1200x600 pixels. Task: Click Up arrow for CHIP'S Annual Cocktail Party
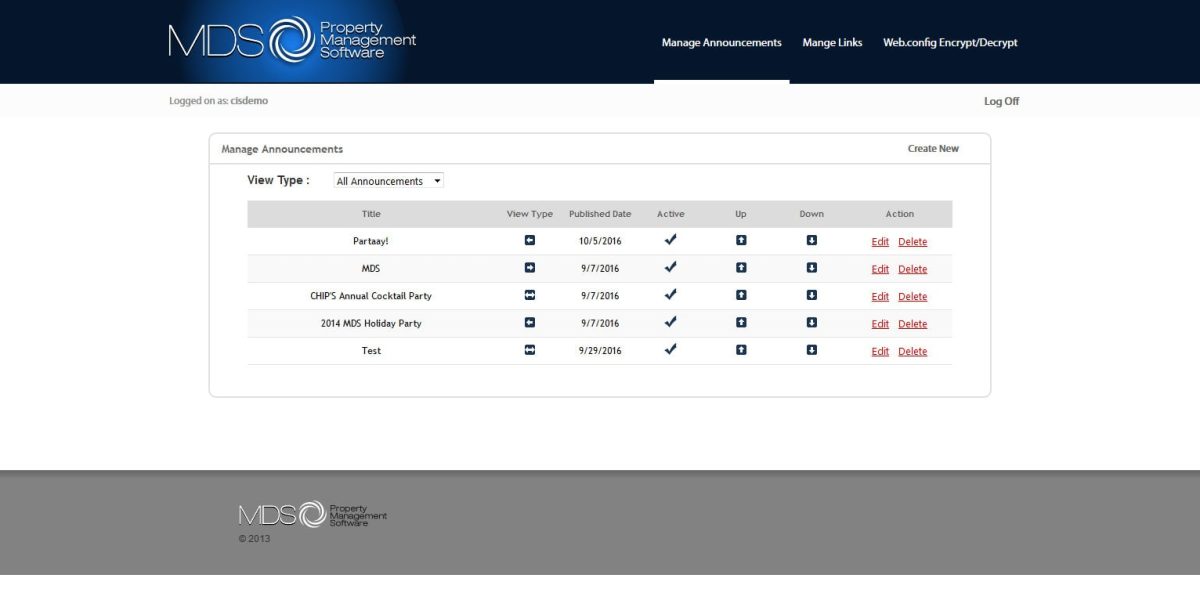741,295
